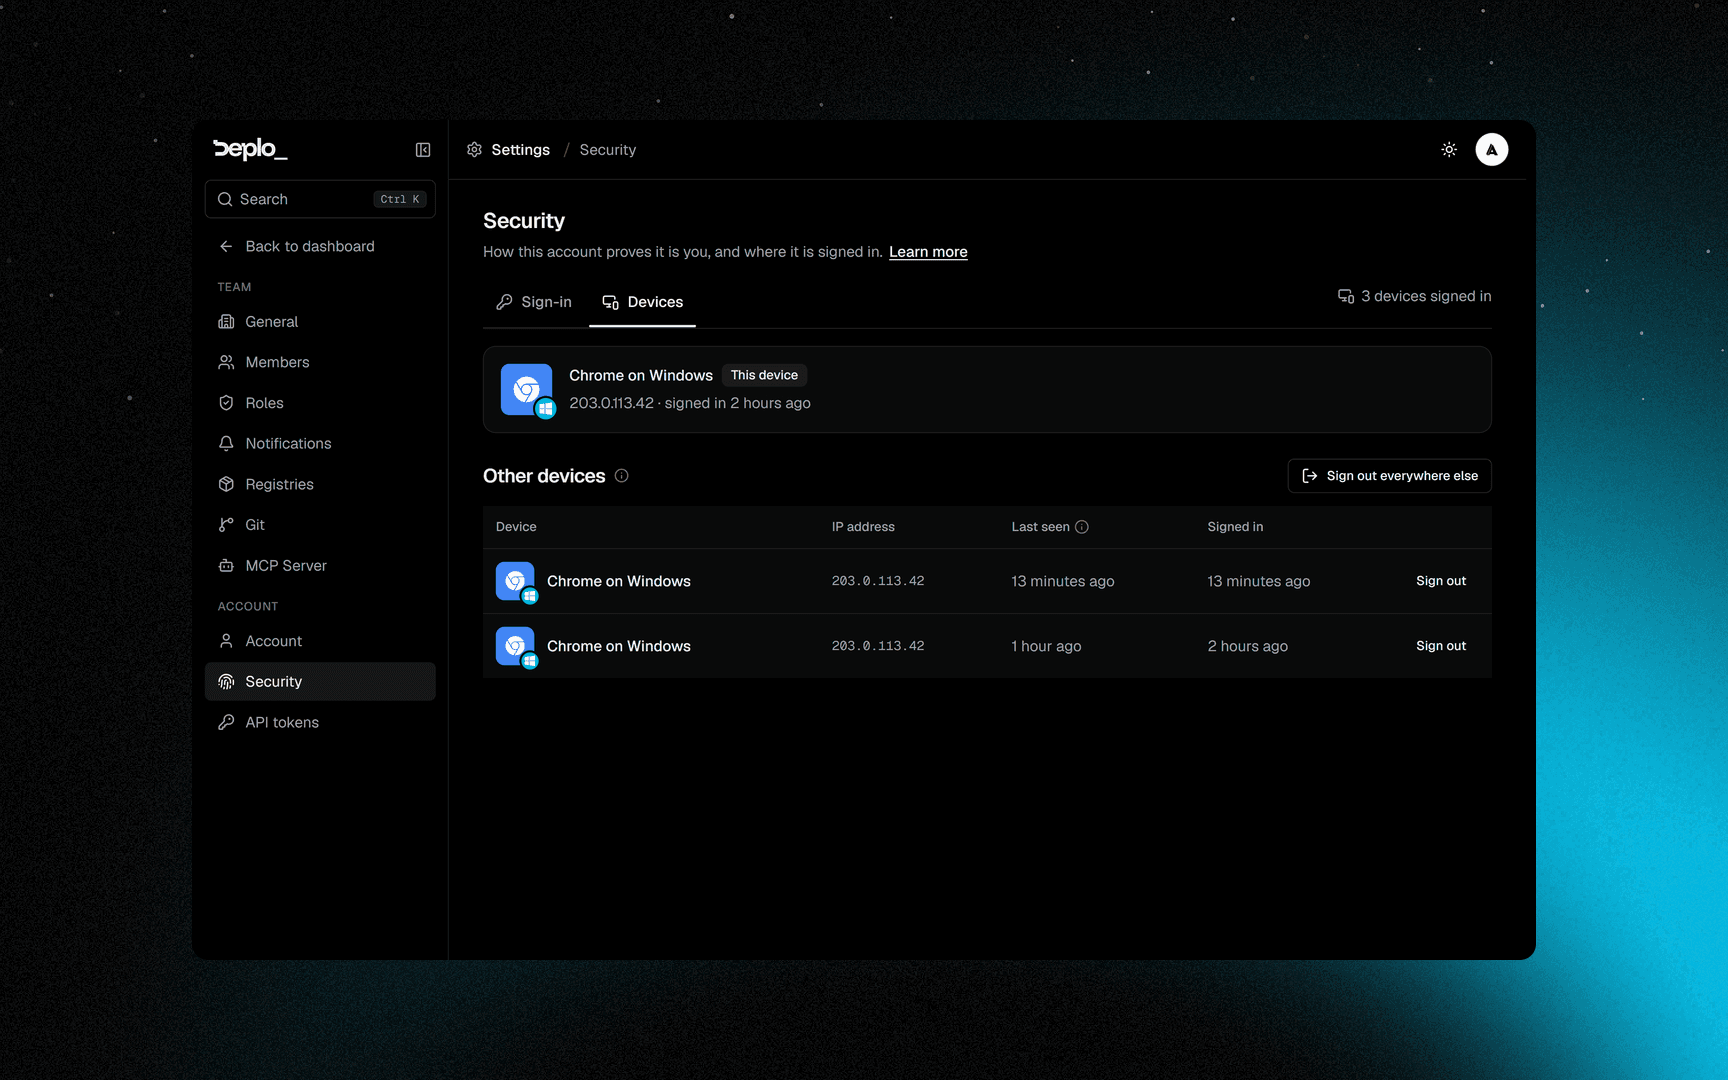Collapse the sidebar with the panel icon
Image resolution: width=1728 pixels, height=1080 pixels.
tap(423, 150)
